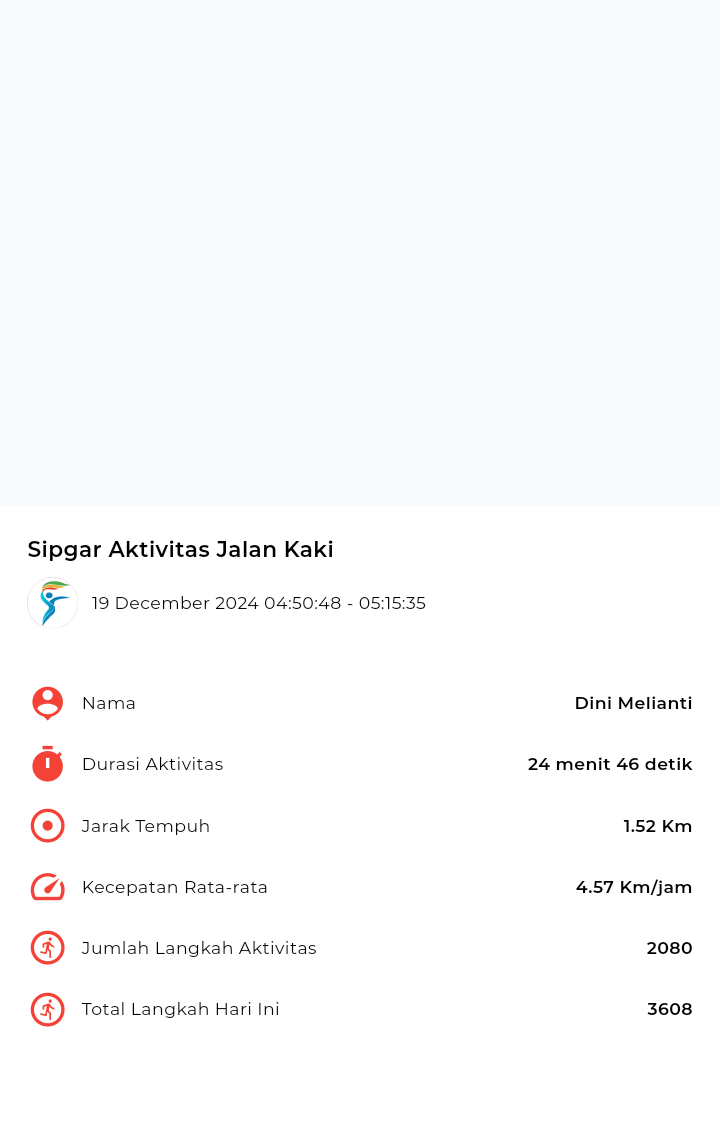Select the Nama label

(108, 704)
